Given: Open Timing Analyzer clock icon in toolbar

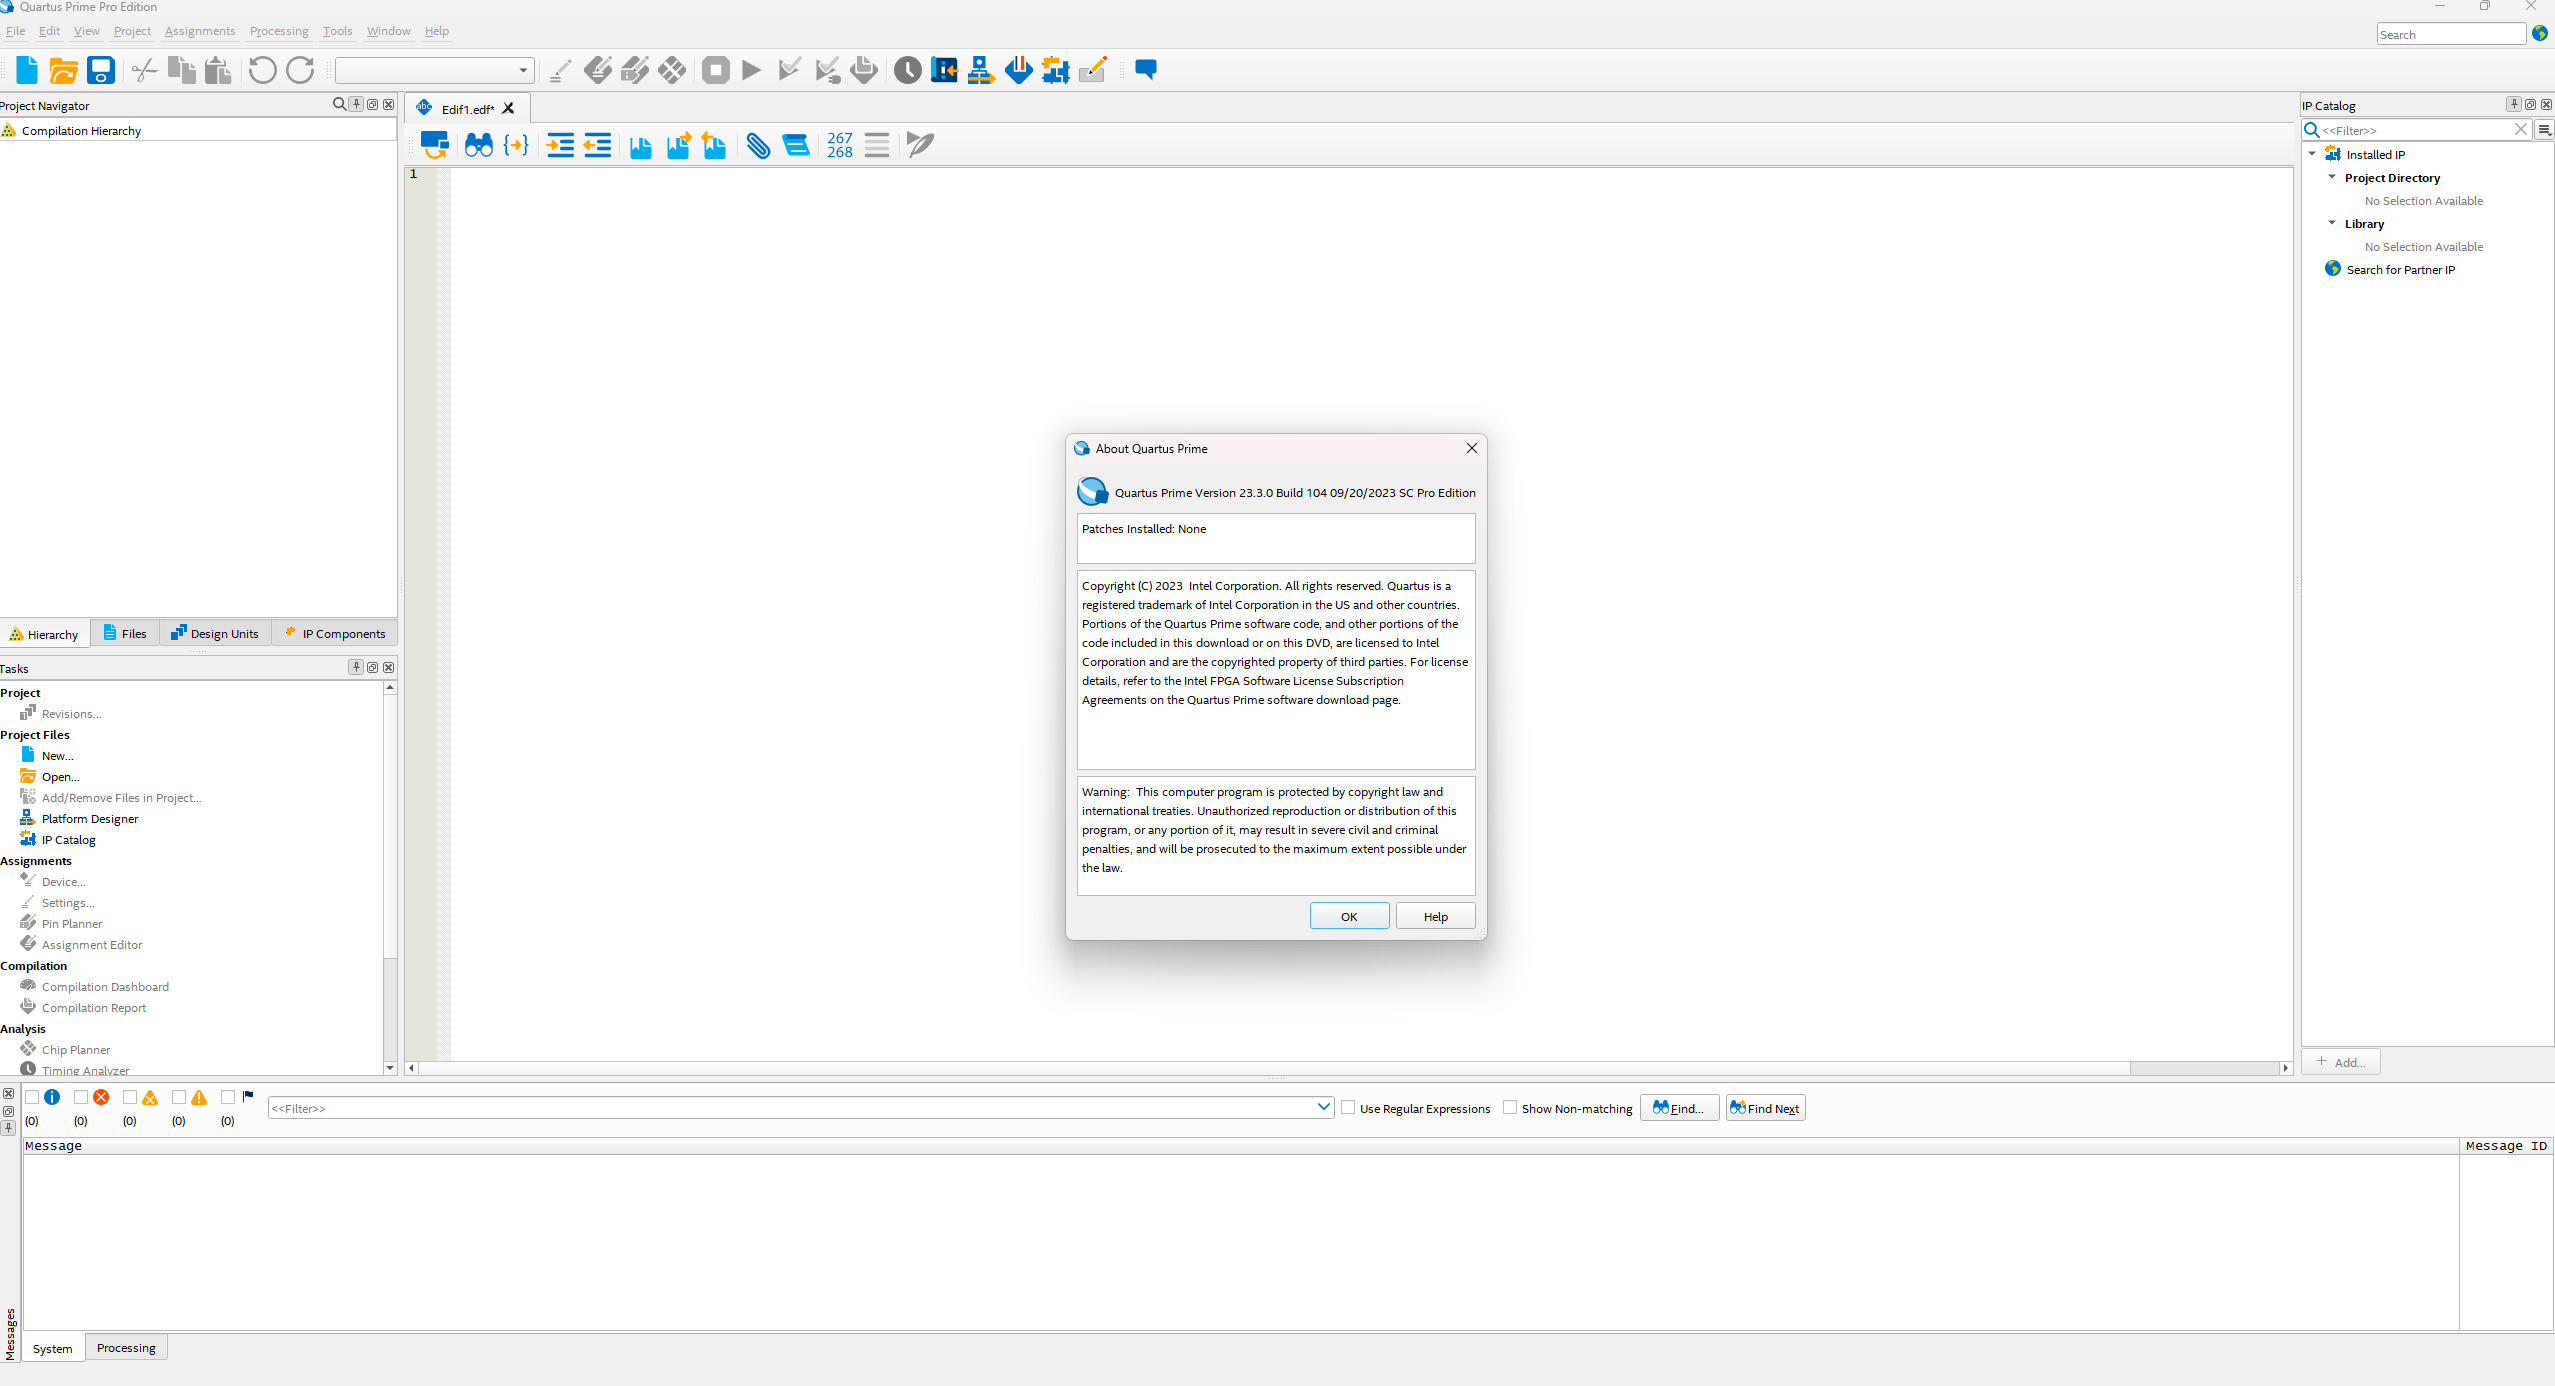Looking at the screenshot, I should click(907, 70).
